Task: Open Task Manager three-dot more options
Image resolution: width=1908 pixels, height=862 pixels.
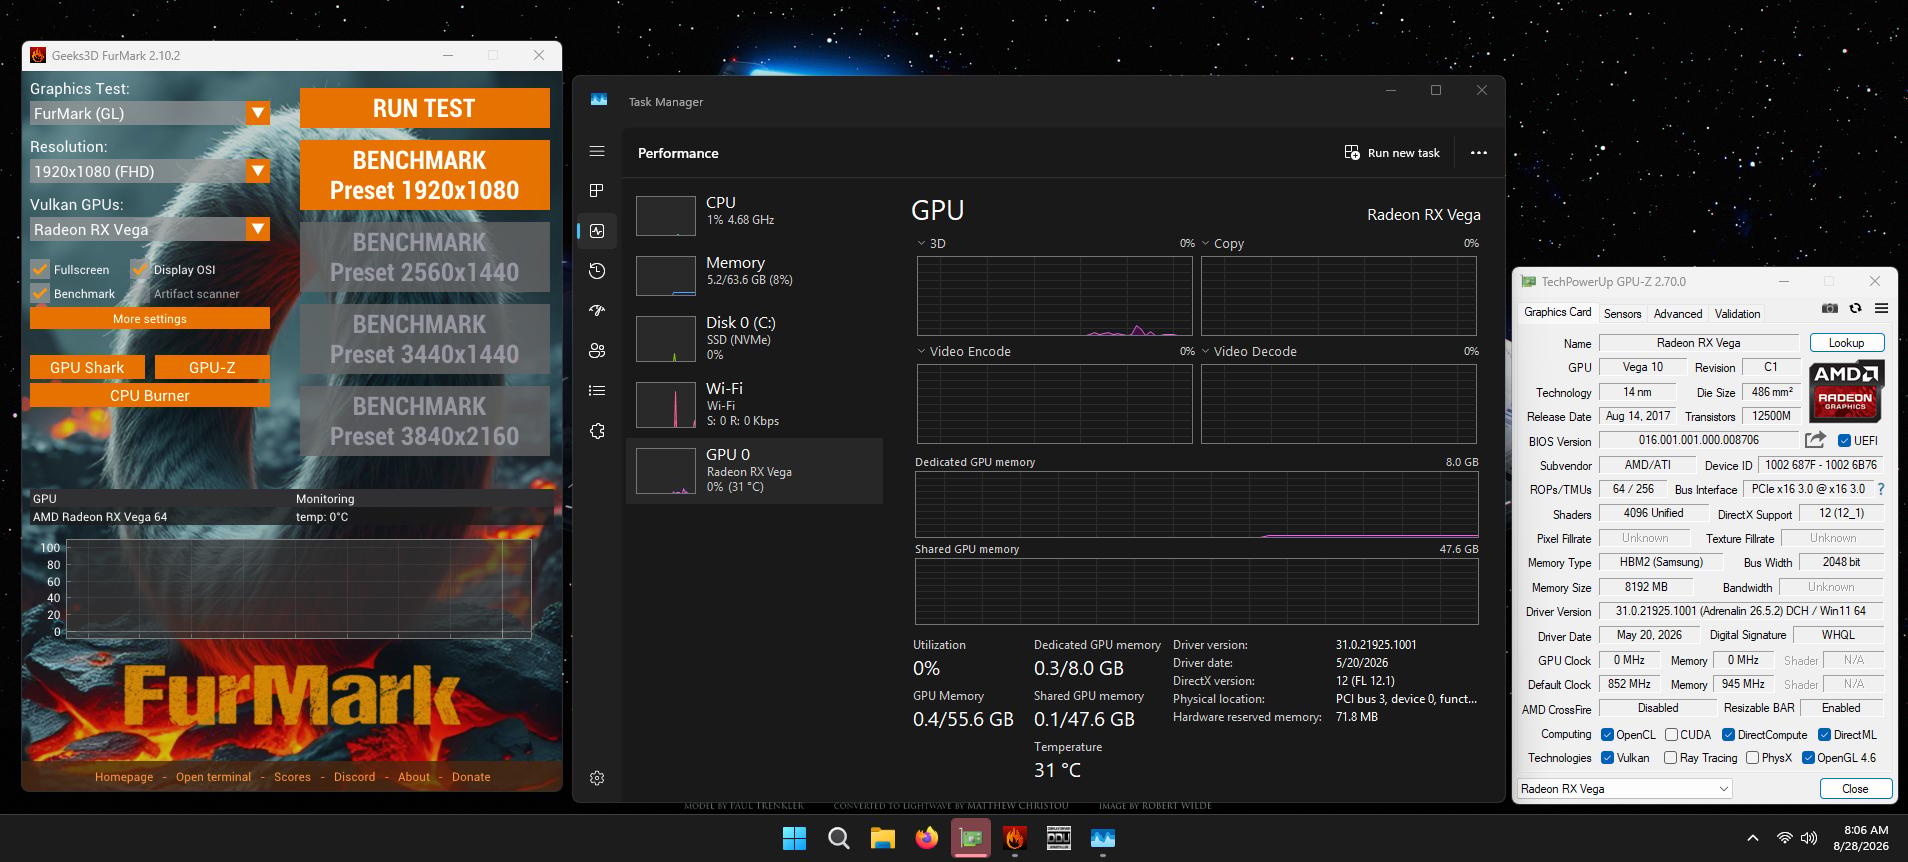Action: pos(1478,153)
